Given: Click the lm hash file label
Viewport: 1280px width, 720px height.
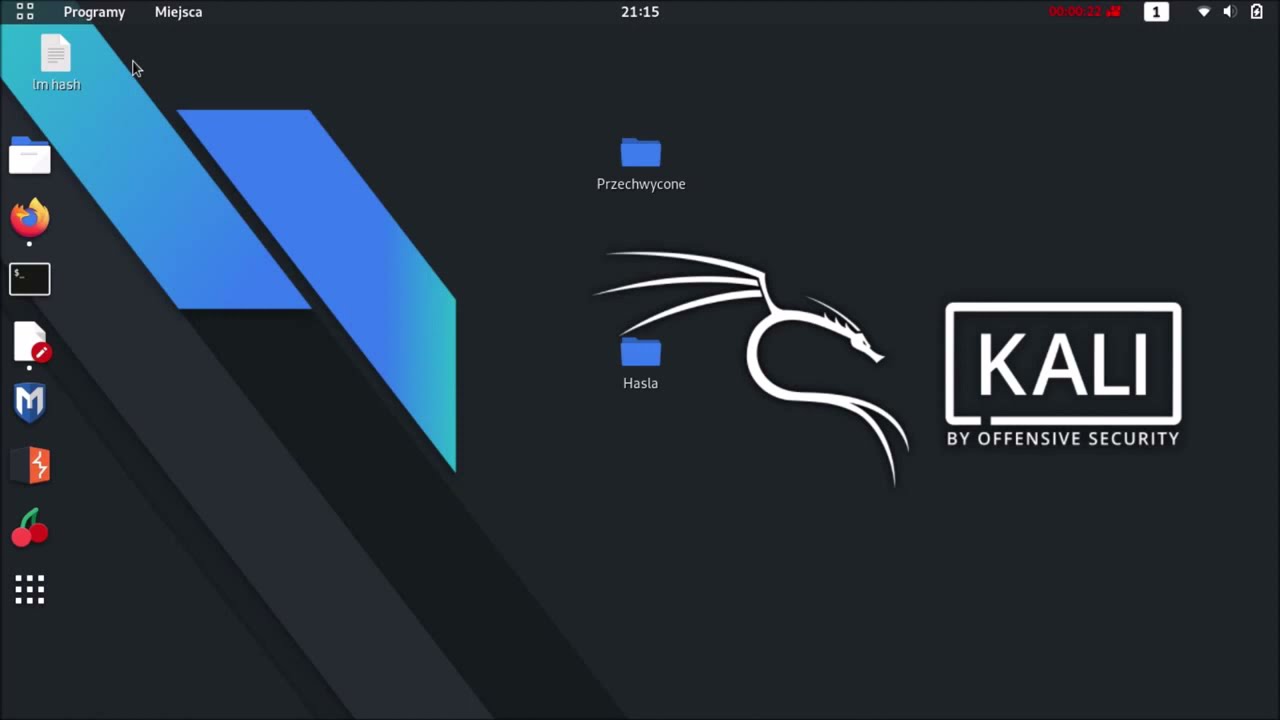Looking at the screenshot, I should tap(56, 85).
